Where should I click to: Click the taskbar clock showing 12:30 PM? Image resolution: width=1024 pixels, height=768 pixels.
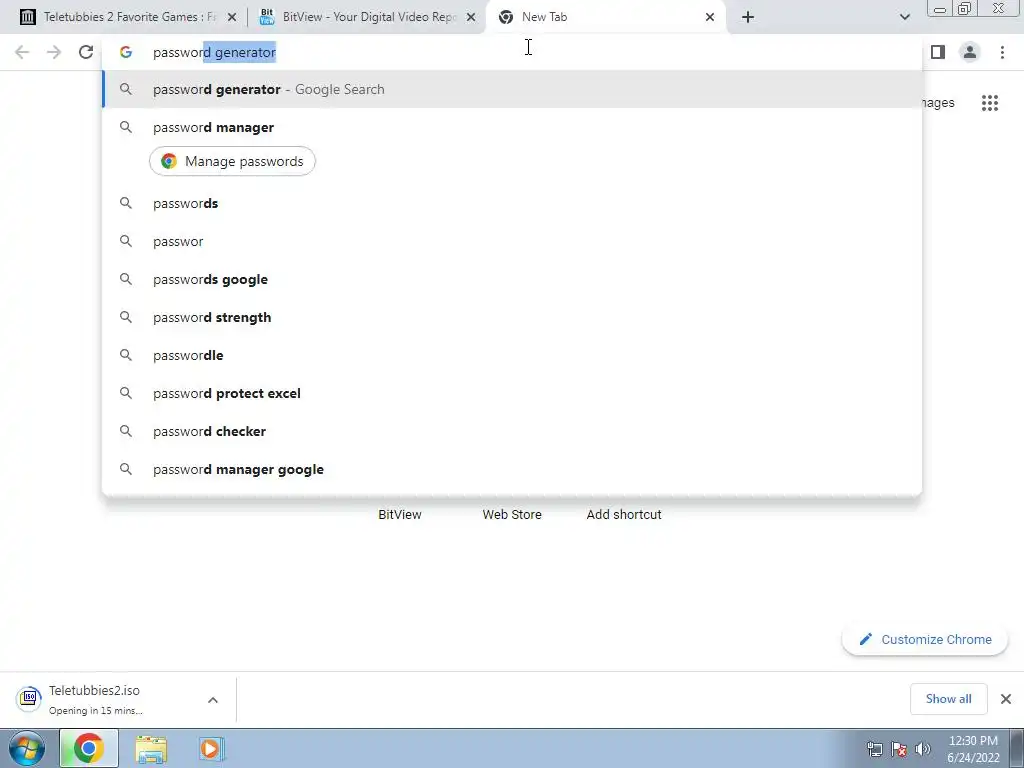pyautogui.click(x=973, y=749)
